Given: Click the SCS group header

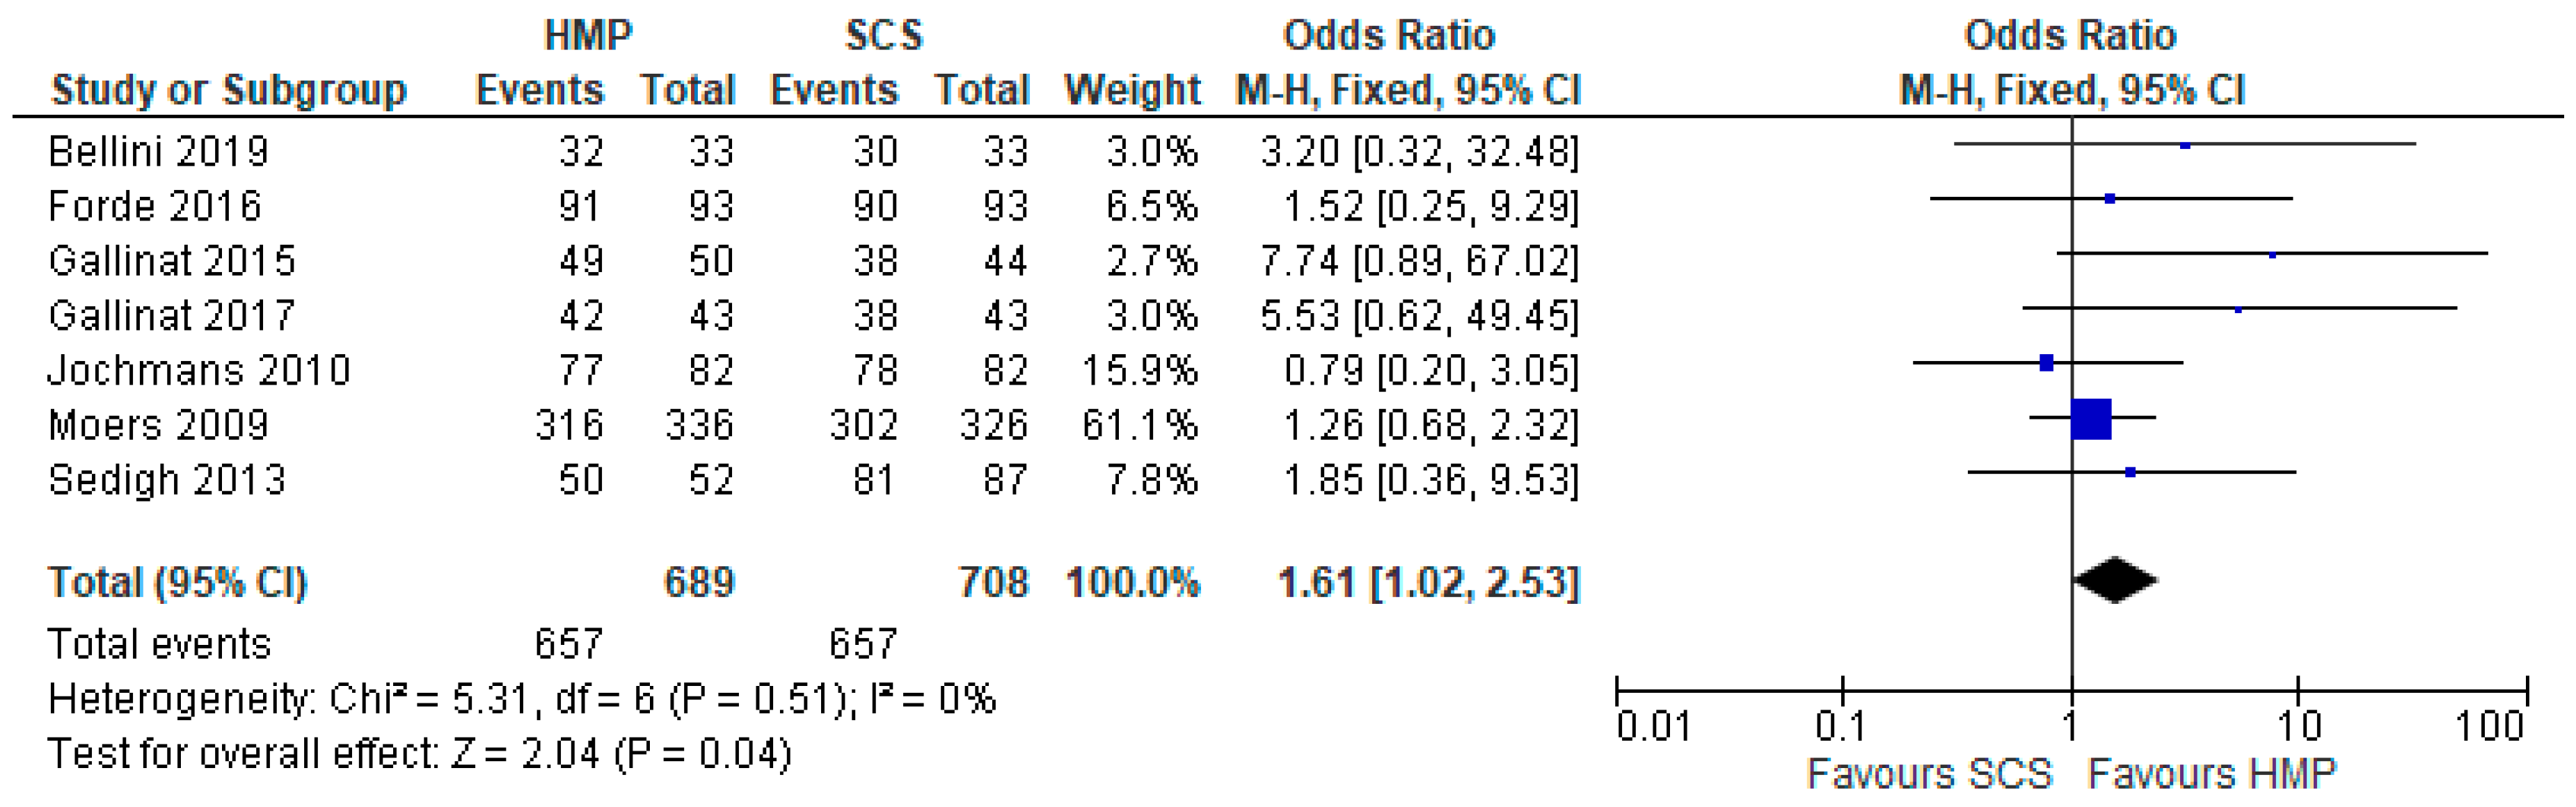Looking at the screenshot, I should click(x=883, y=36).
